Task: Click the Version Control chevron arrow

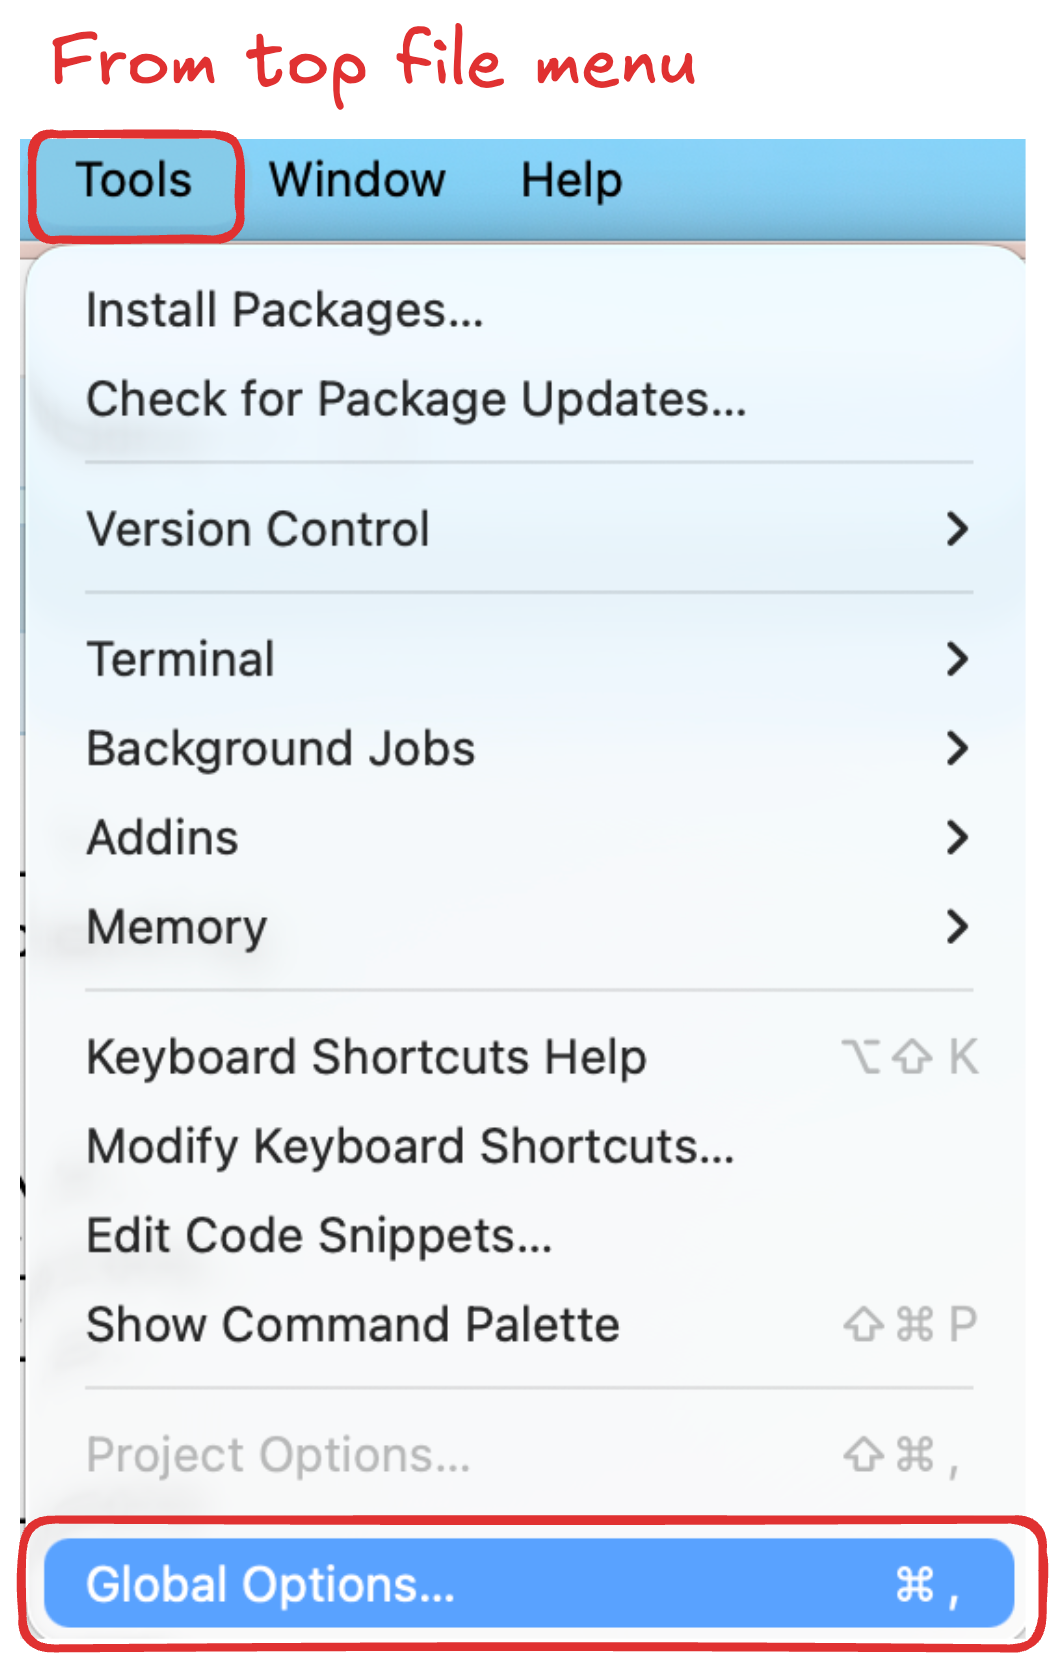Action: point(957,529)
